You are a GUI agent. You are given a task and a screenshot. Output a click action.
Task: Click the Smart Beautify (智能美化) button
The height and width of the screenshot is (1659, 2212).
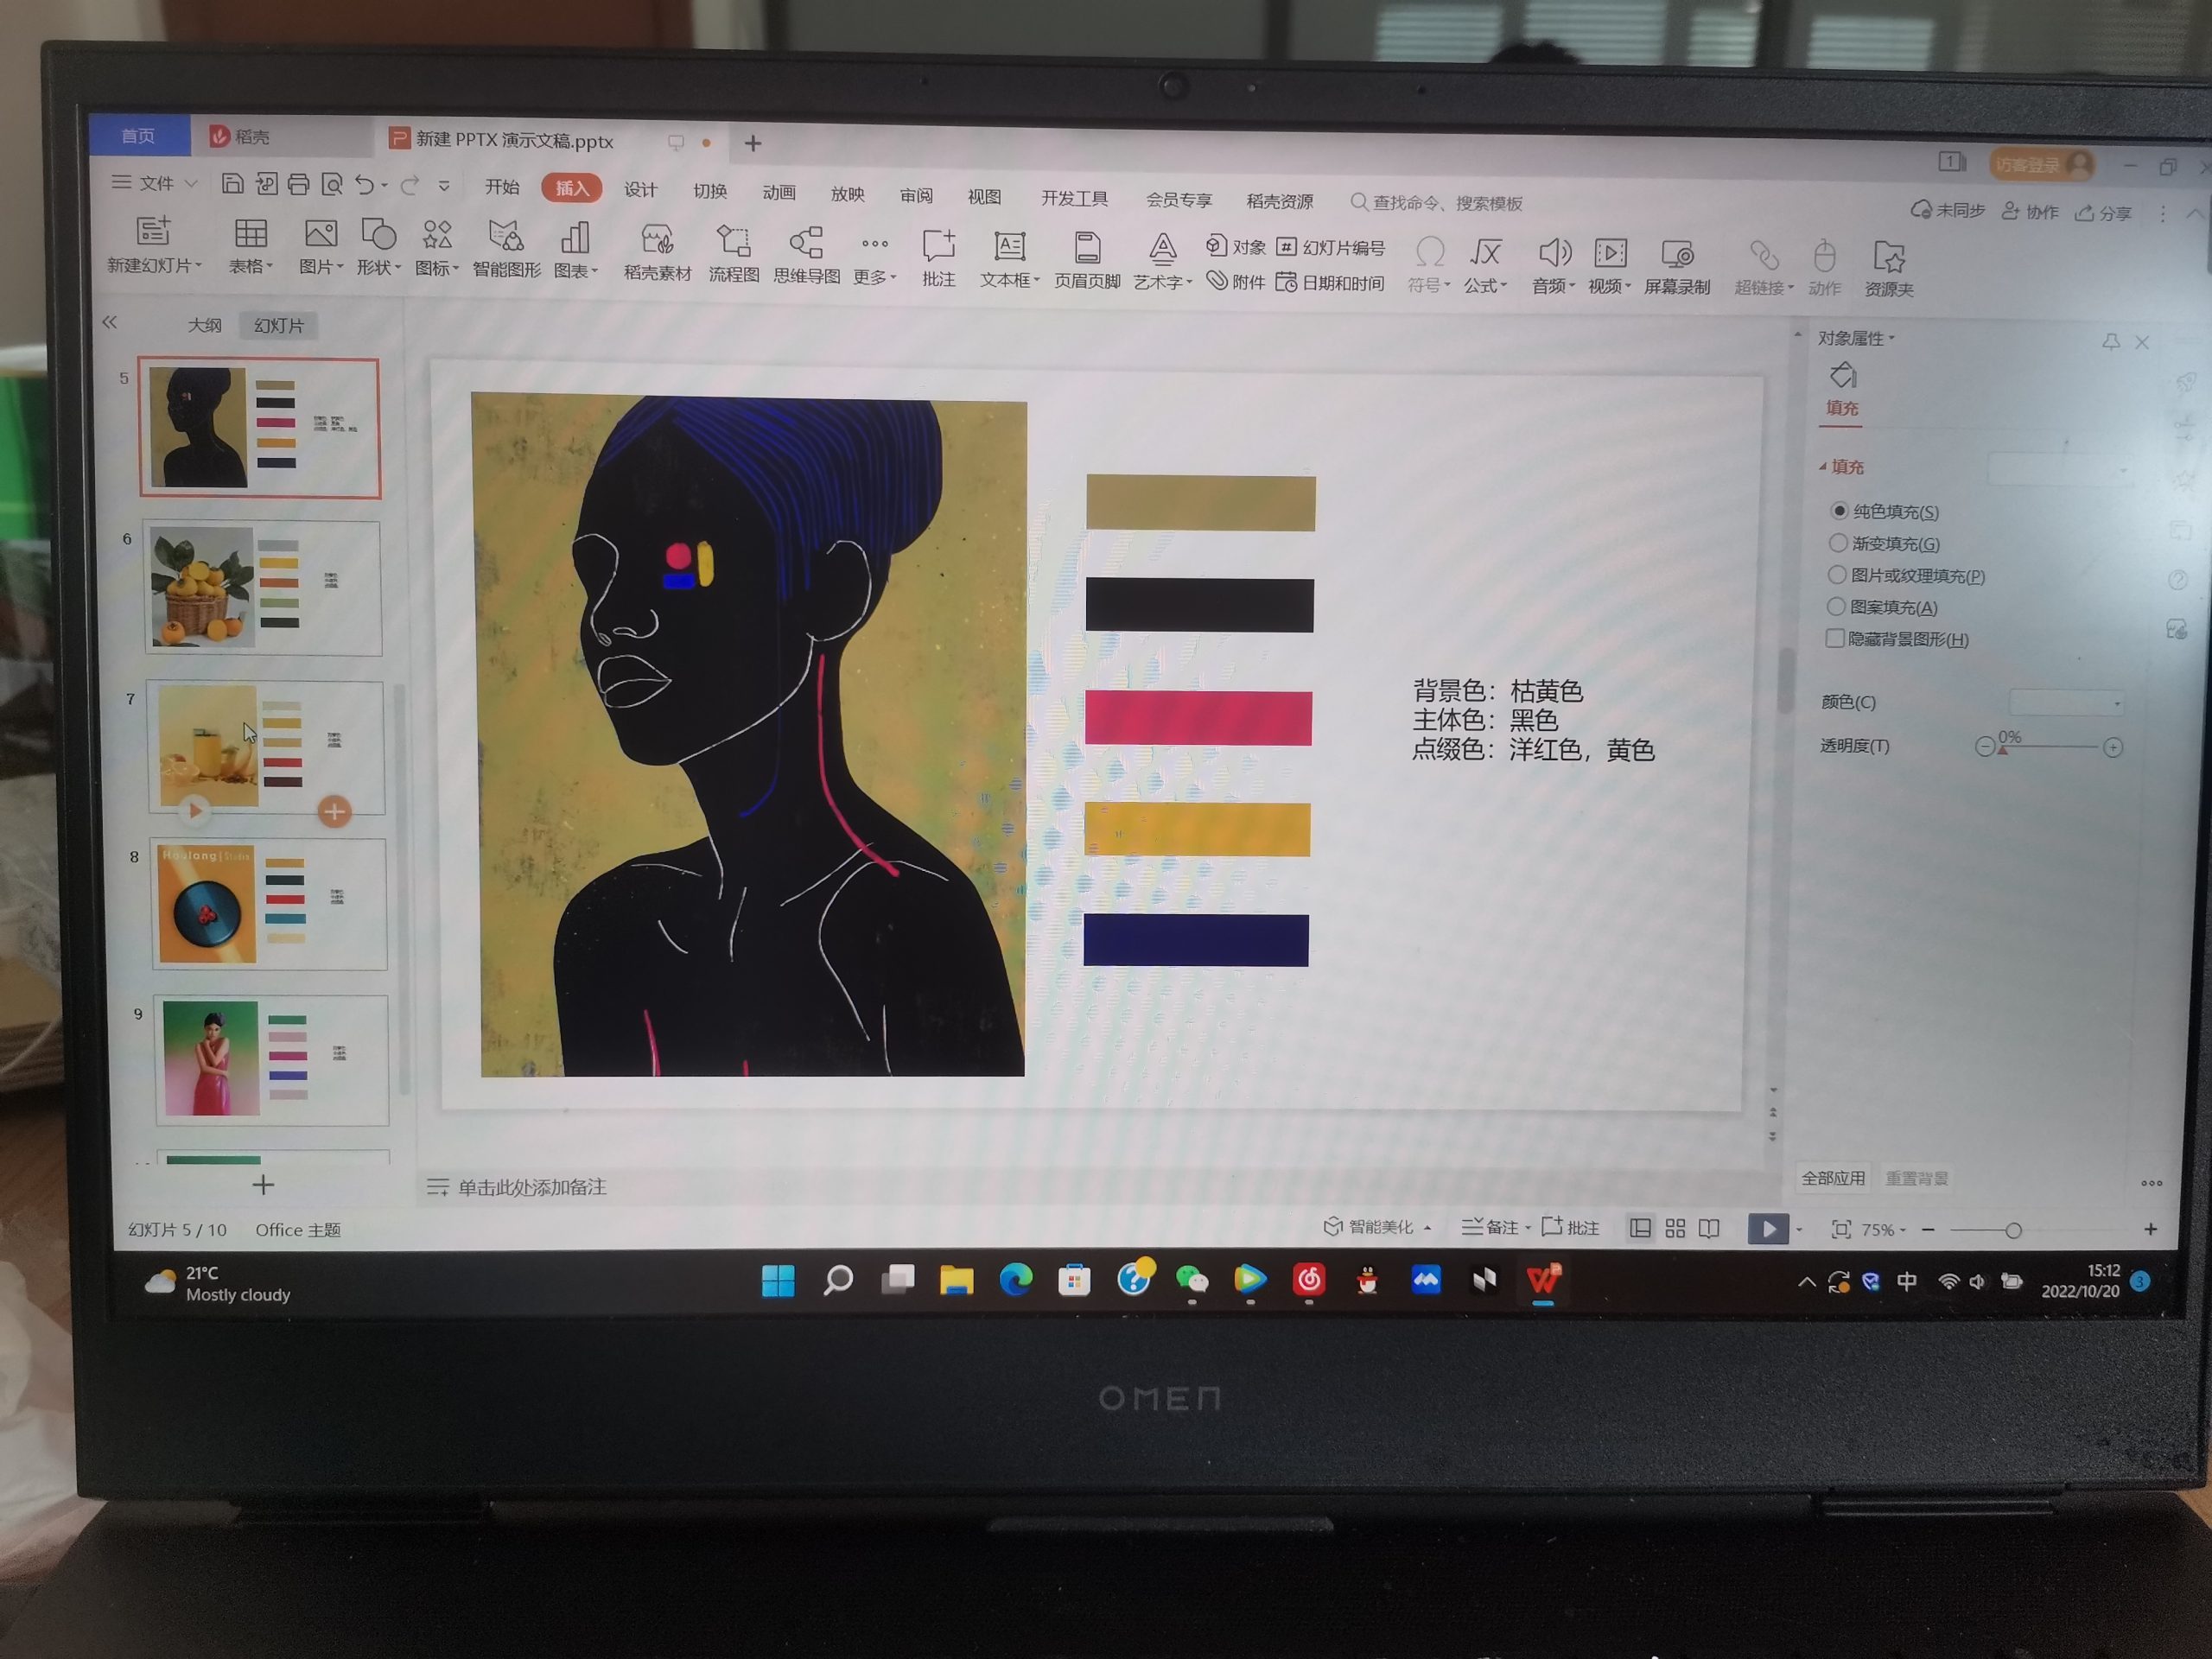1369,1227
